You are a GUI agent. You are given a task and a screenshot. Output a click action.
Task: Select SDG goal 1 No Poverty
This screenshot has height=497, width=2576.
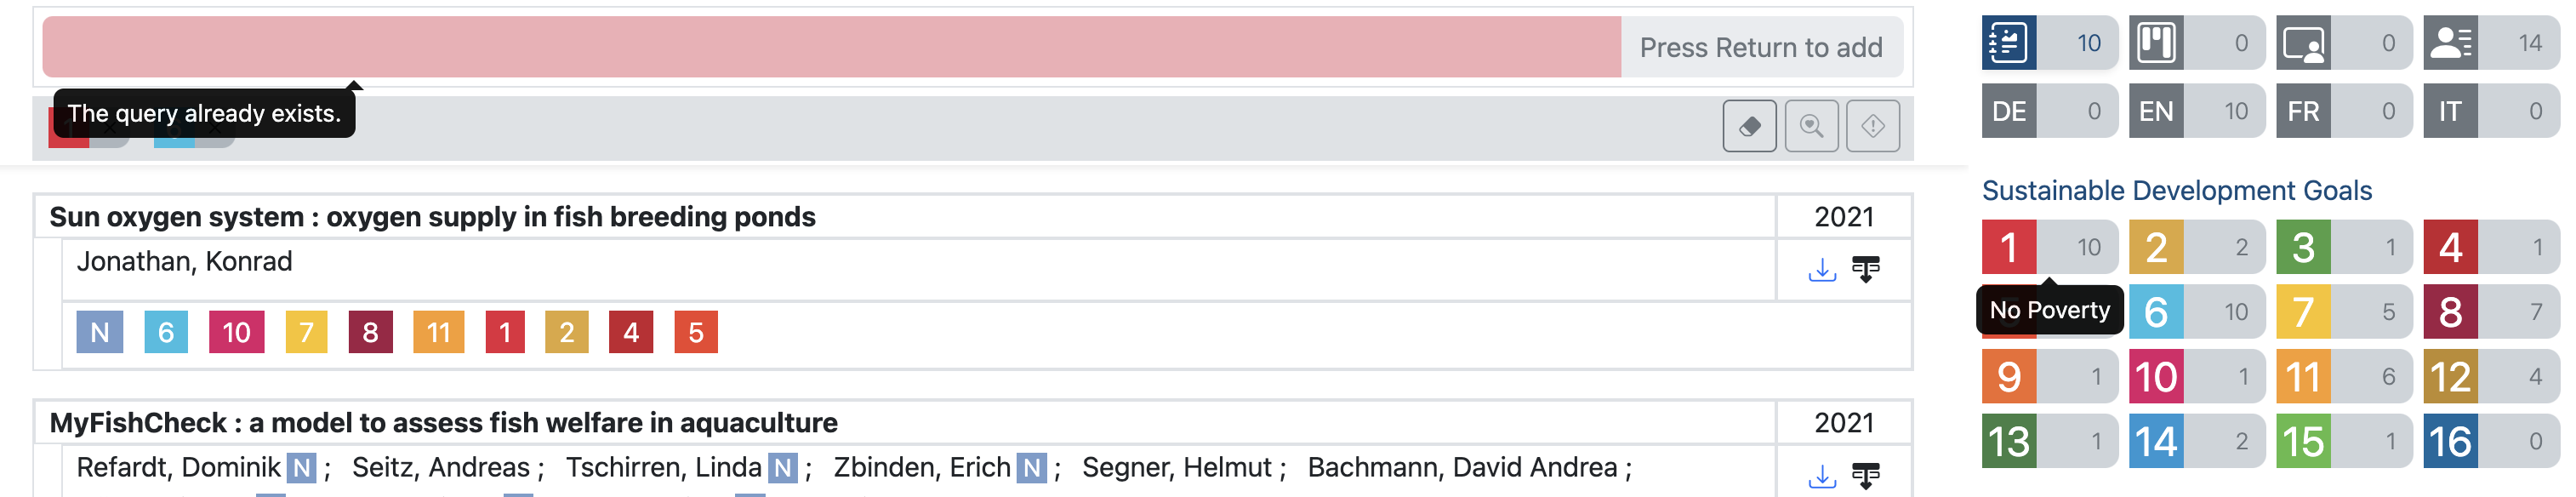tap(2011, 246)
